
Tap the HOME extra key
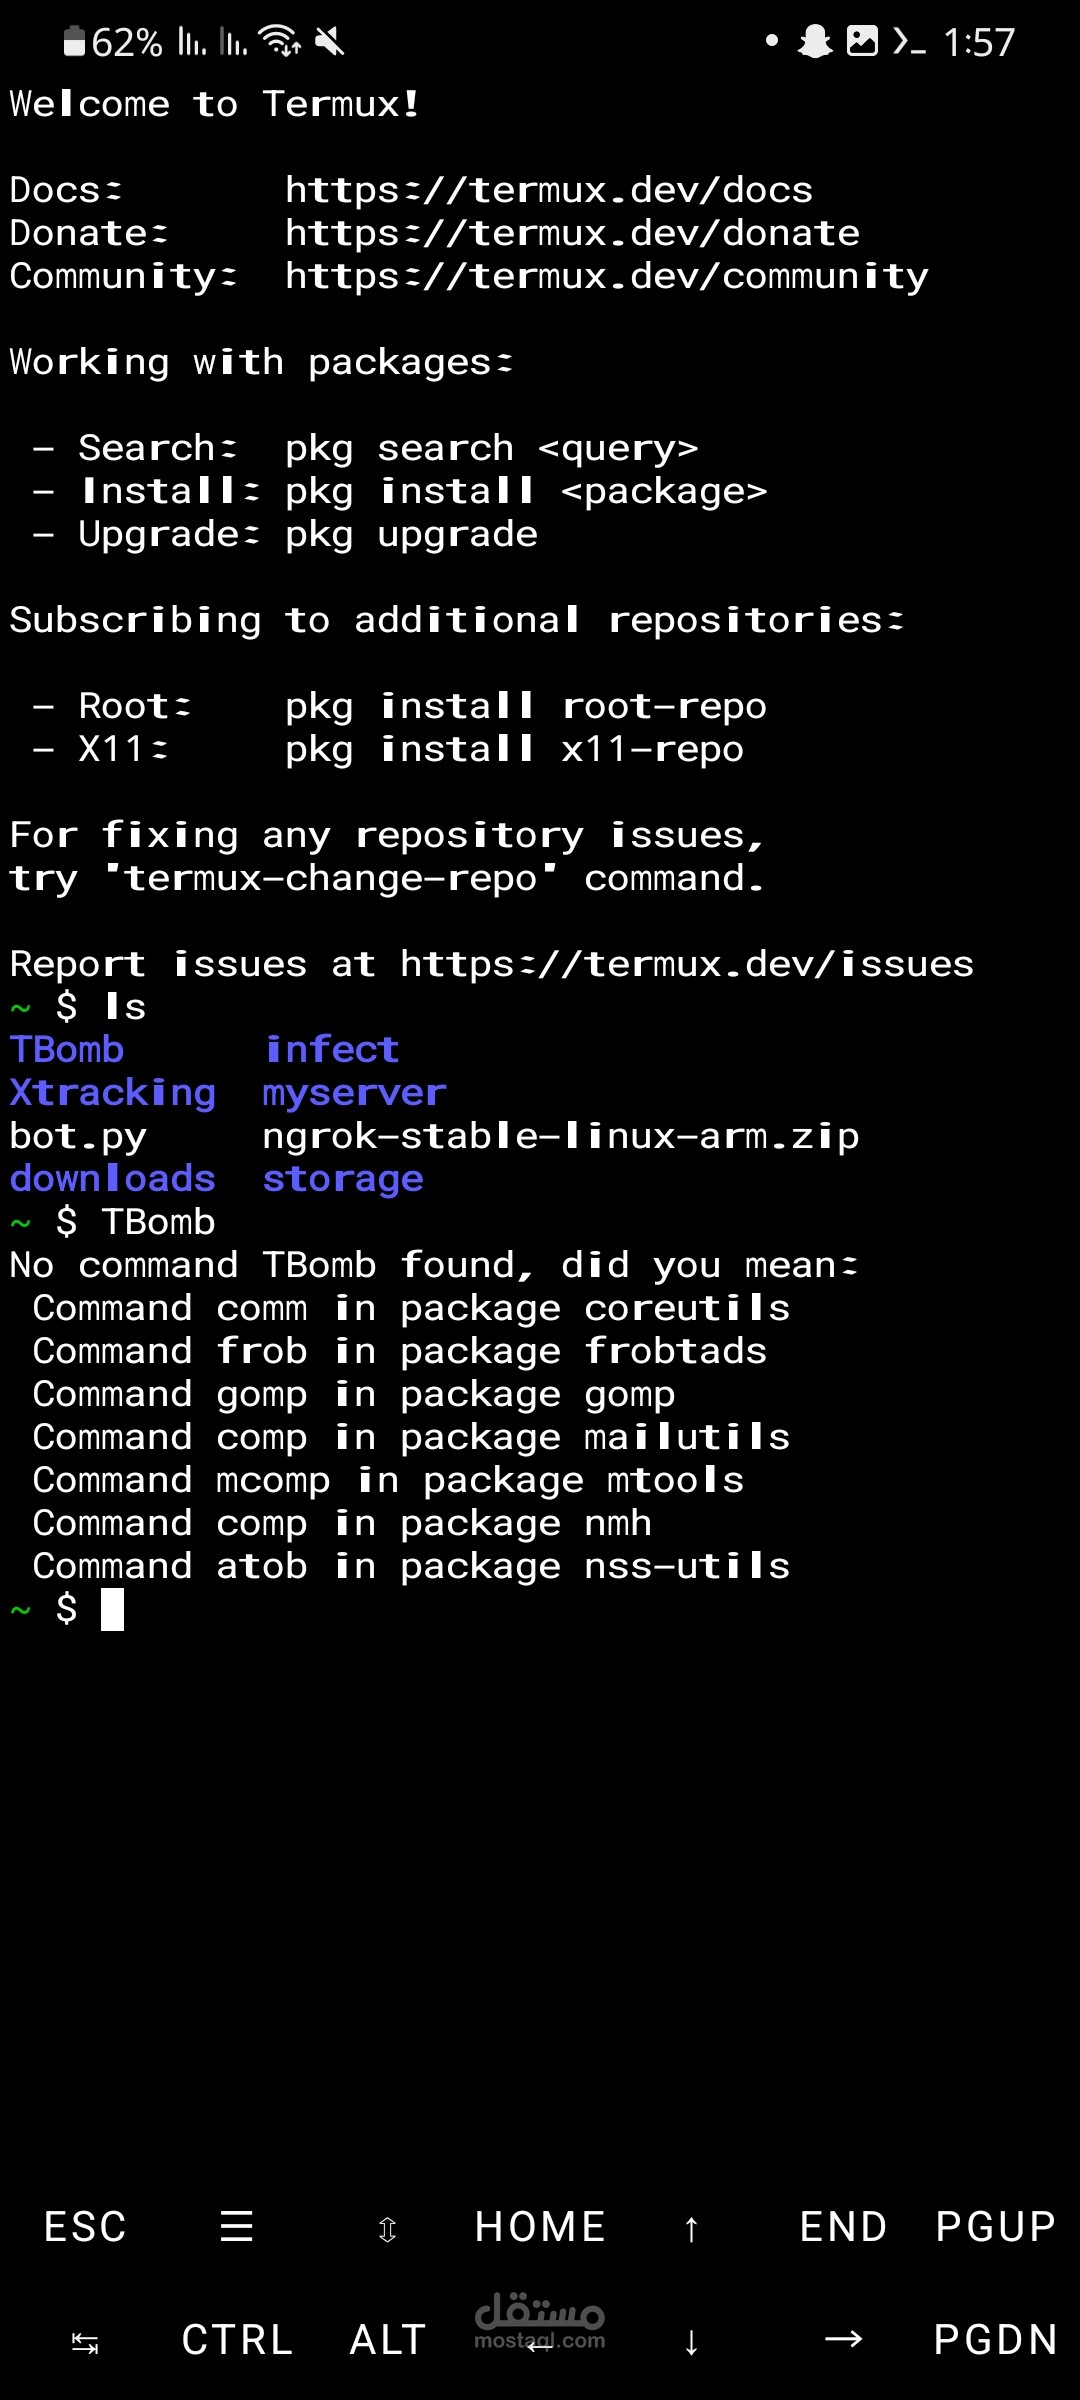tap(540, 2227)
